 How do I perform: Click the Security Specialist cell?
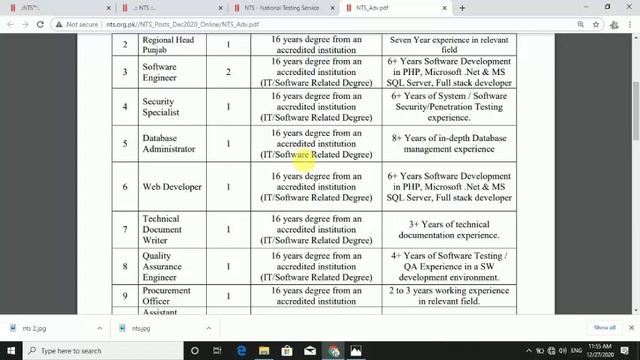point(172,107)
